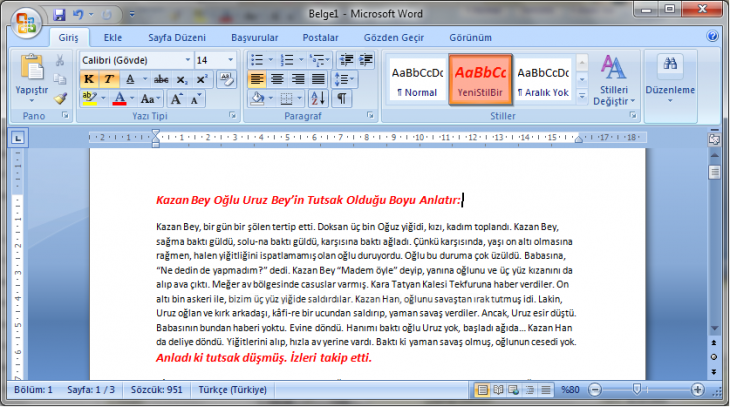Grow font size with large A

pos(176,99)
